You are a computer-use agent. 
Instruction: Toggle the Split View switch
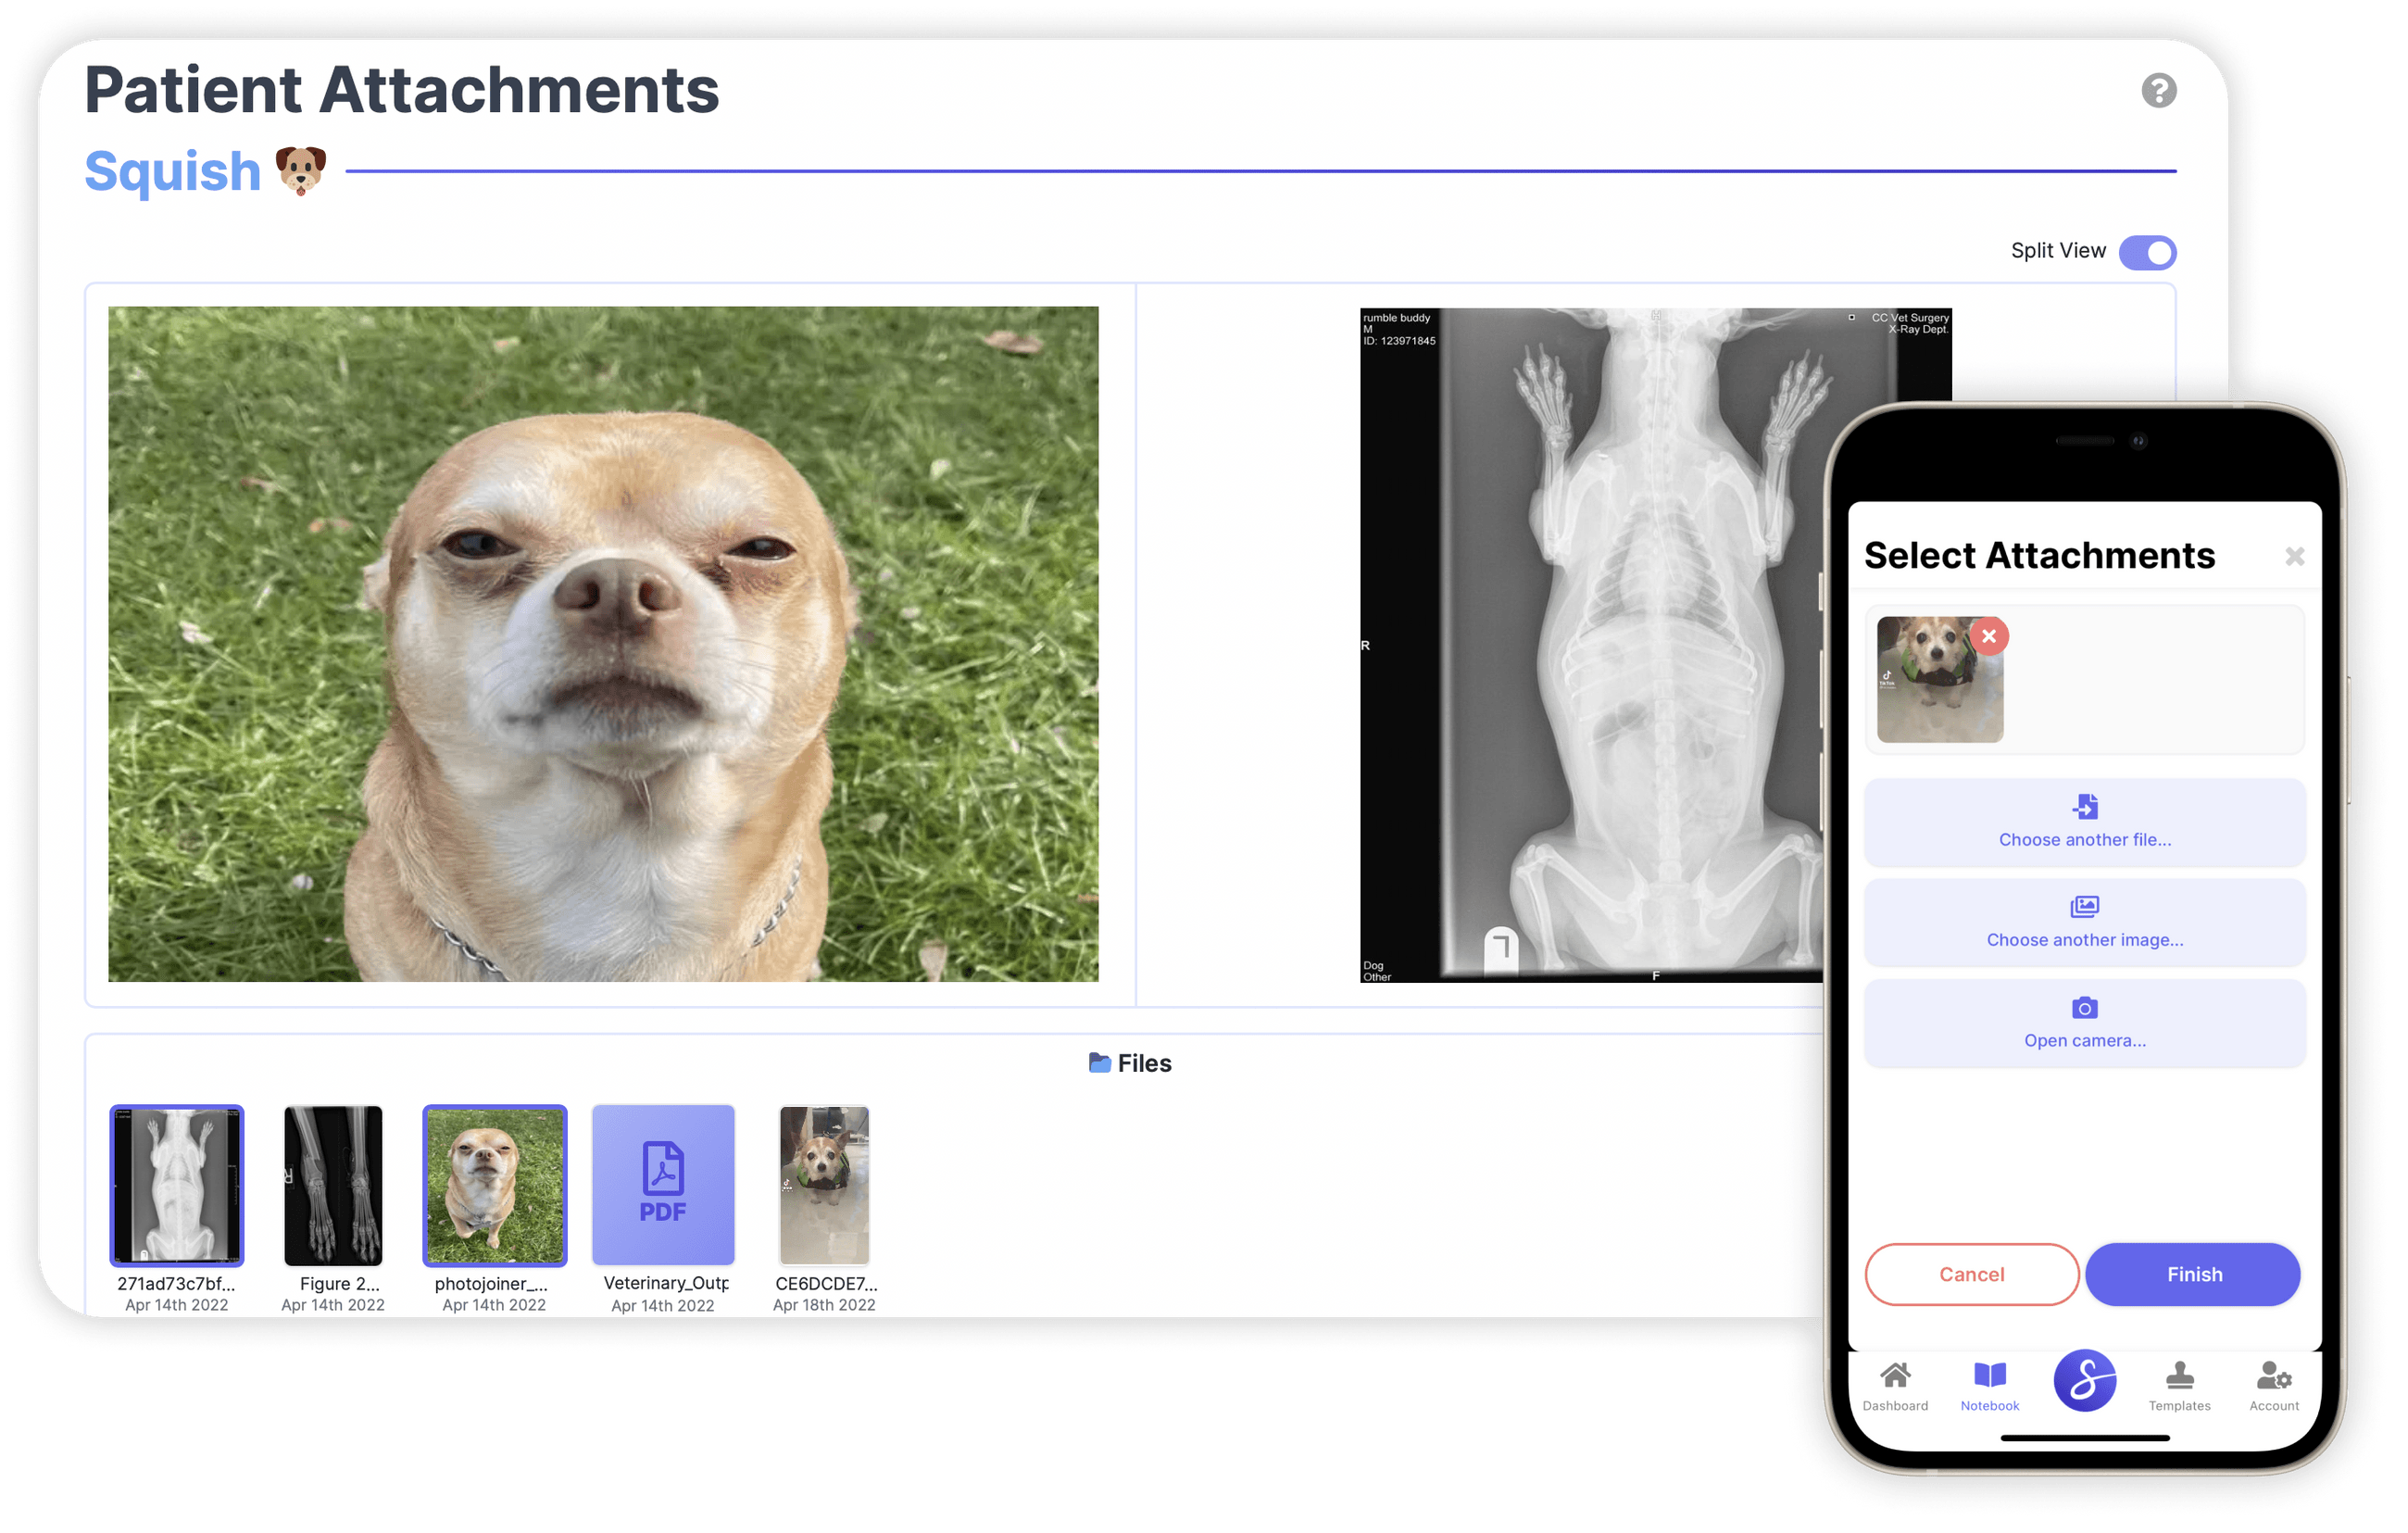coord(2146,252)
